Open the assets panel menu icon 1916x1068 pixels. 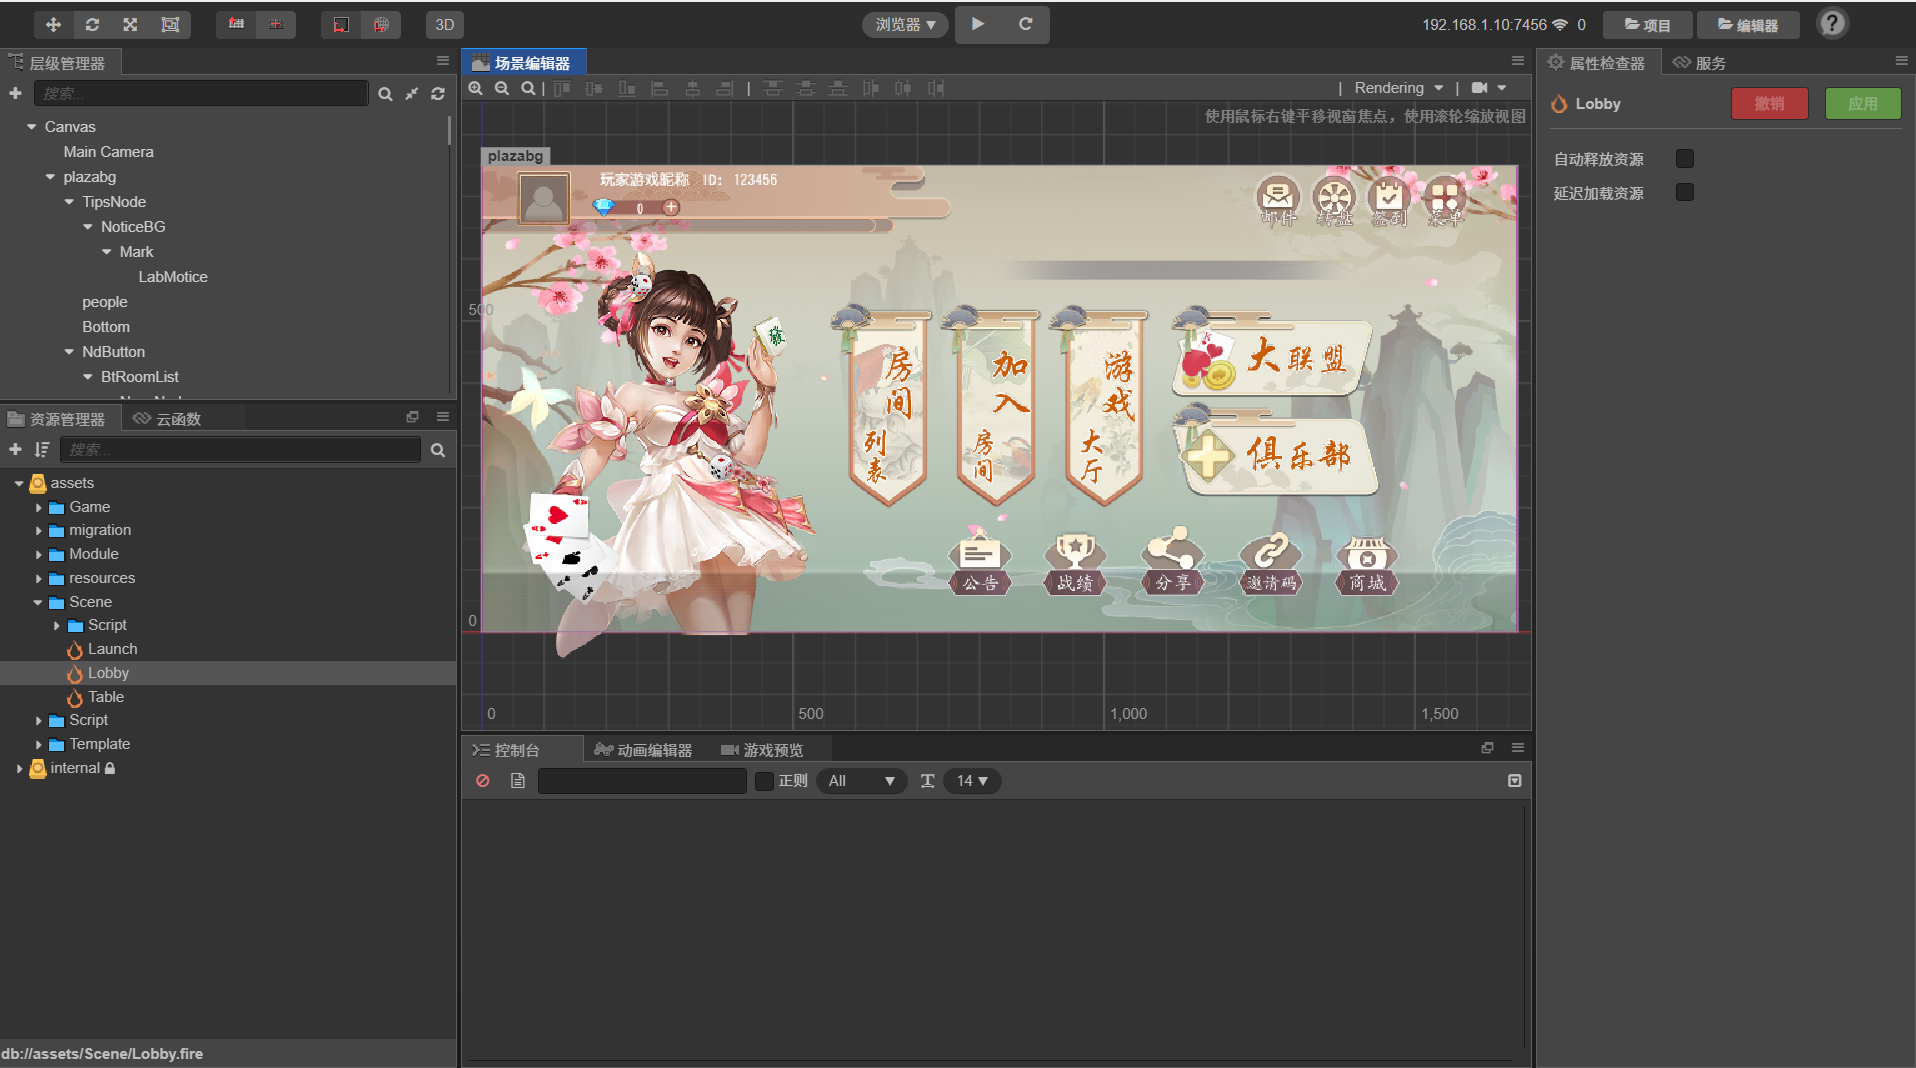(x=443, y=417)
